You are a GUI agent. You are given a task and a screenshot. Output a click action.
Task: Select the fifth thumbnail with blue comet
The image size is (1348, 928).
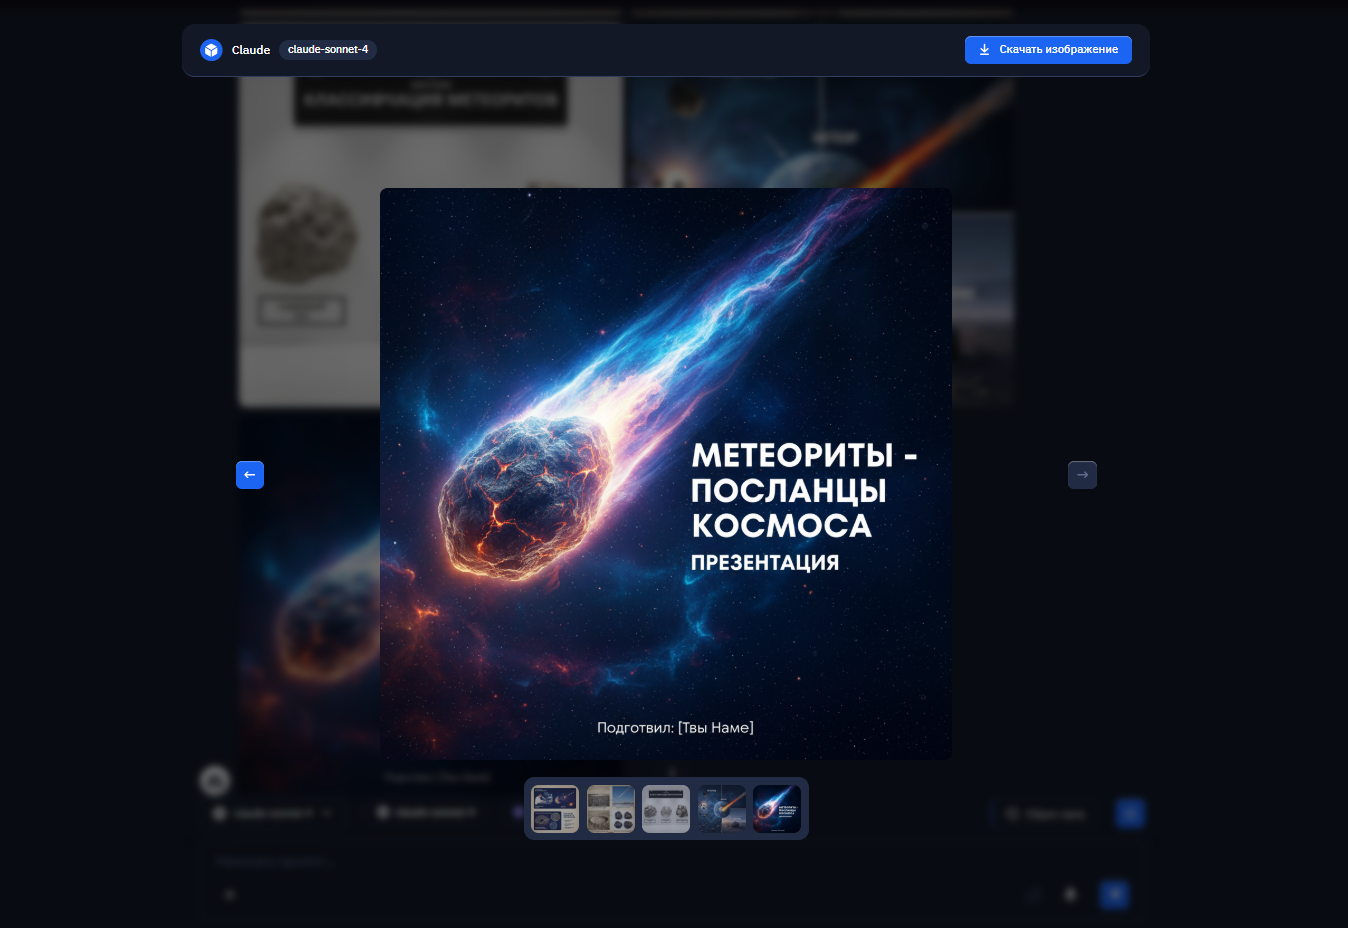click(x=777, y=809)
